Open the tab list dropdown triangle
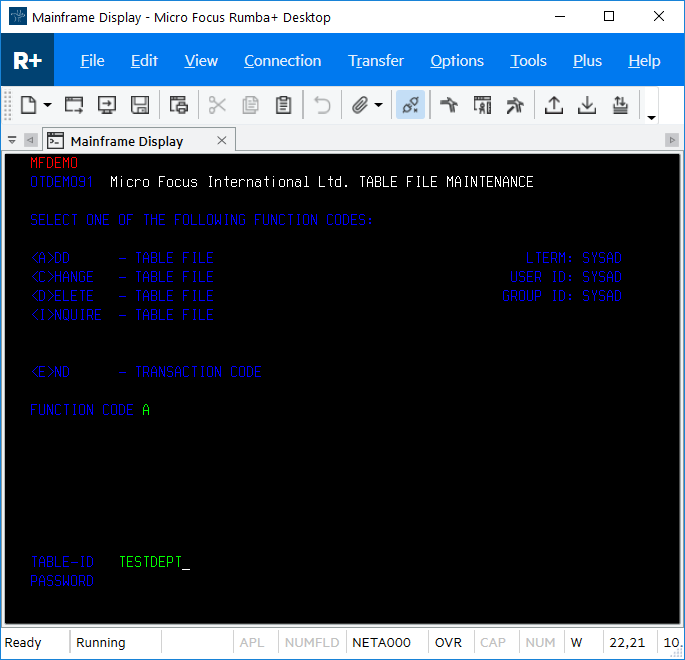This screenshot has height=660, width=685. pyautogui.click(x=12, y=141)
